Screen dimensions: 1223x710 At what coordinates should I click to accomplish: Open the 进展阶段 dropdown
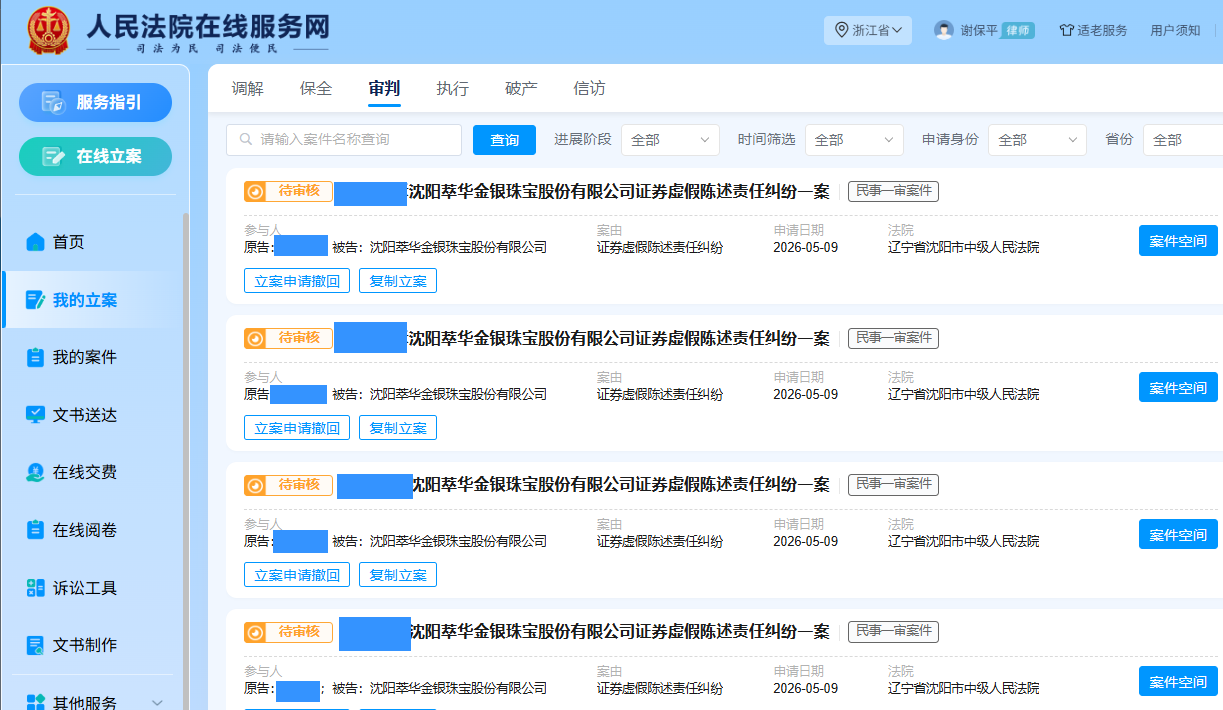[x=670, y=140]
